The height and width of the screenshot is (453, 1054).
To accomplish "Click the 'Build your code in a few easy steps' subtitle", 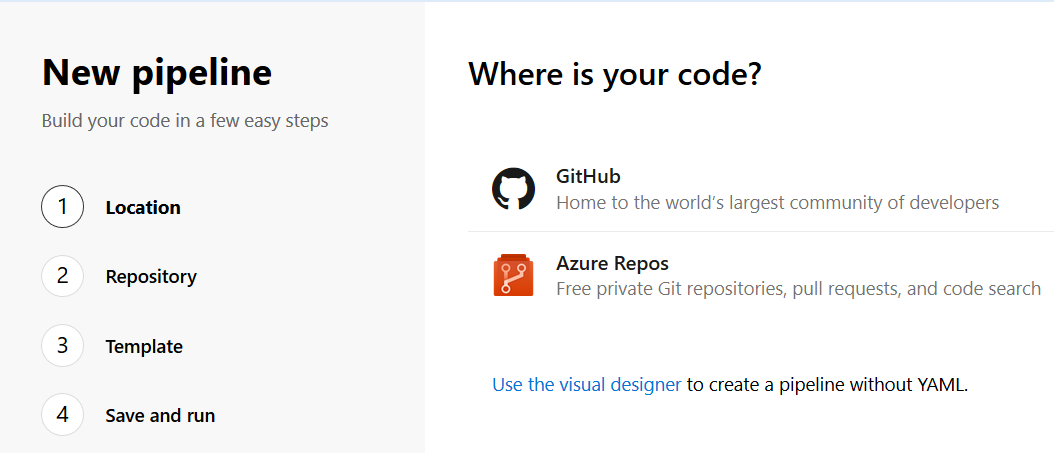I will [185, 121].
